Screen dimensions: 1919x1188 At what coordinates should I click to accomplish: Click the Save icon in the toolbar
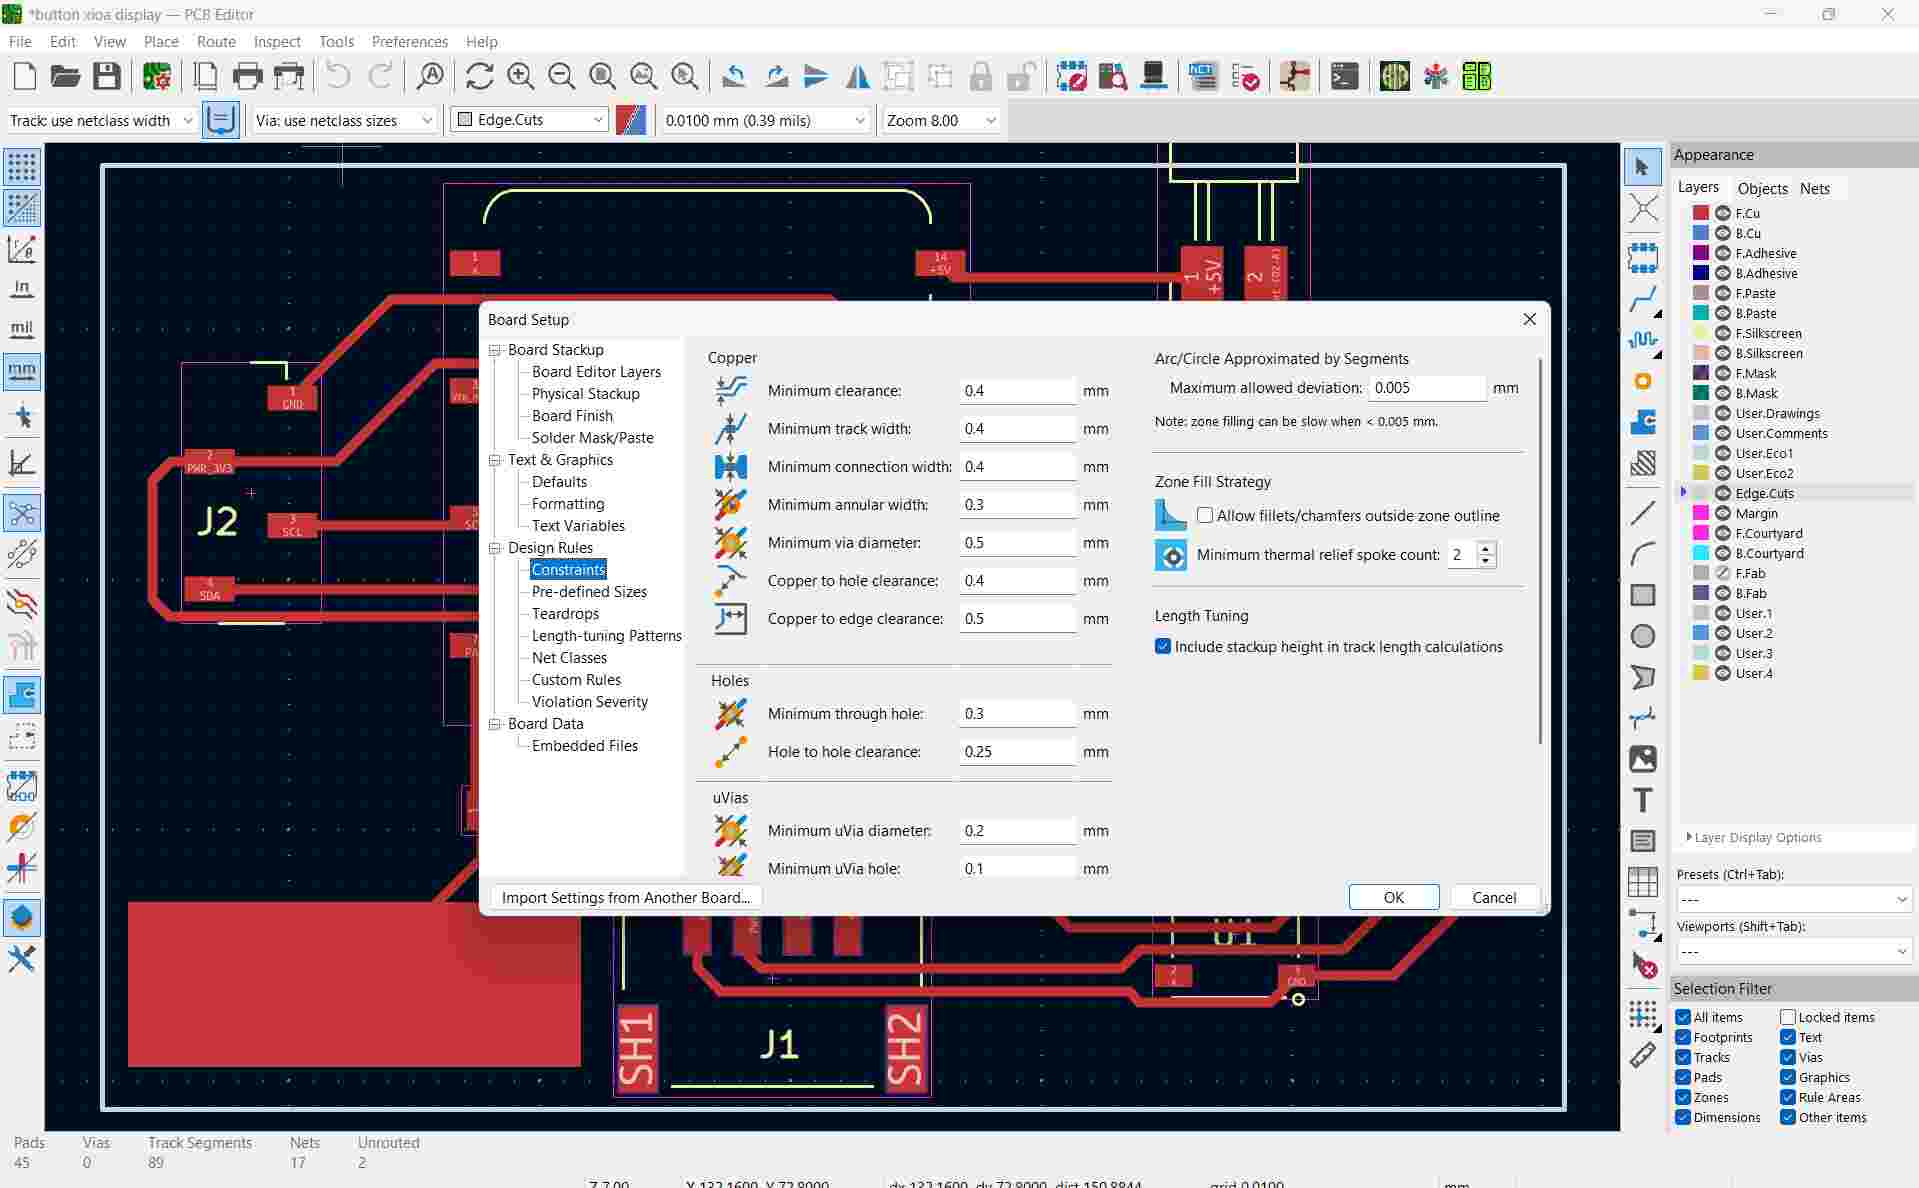[x=107, y=77]
